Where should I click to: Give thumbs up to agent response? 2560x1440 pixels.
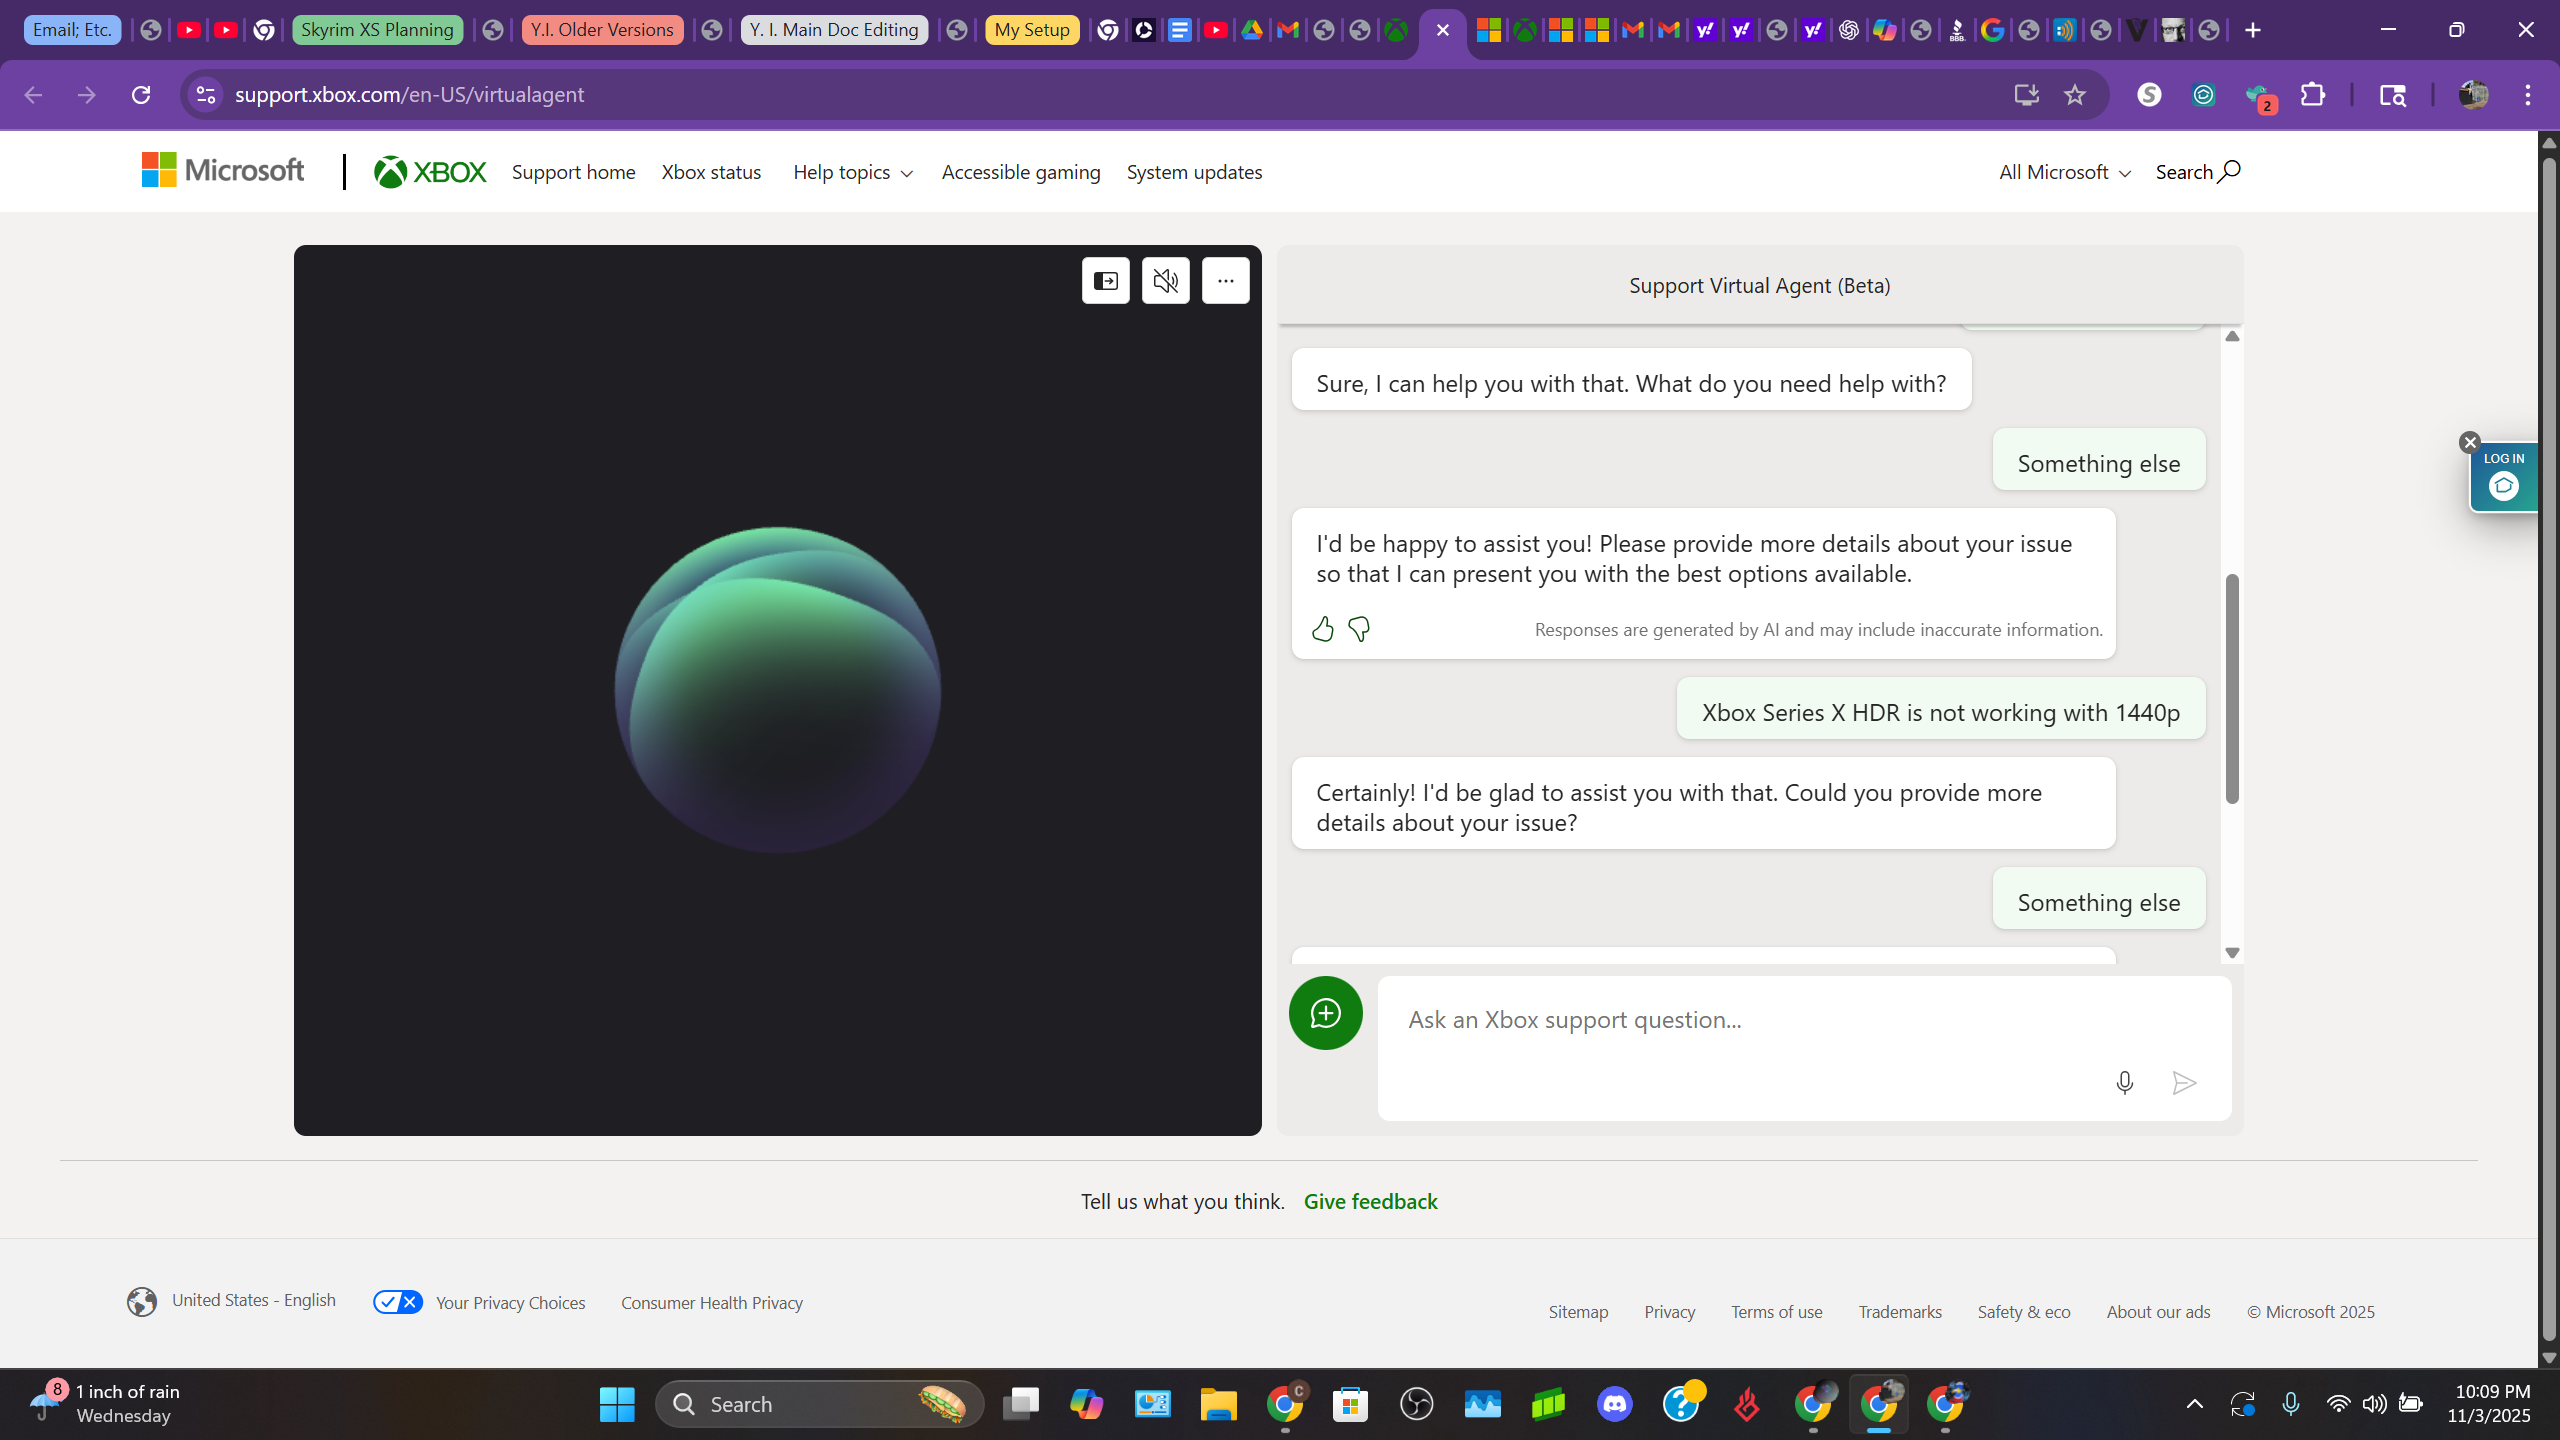pos(1323,629)
